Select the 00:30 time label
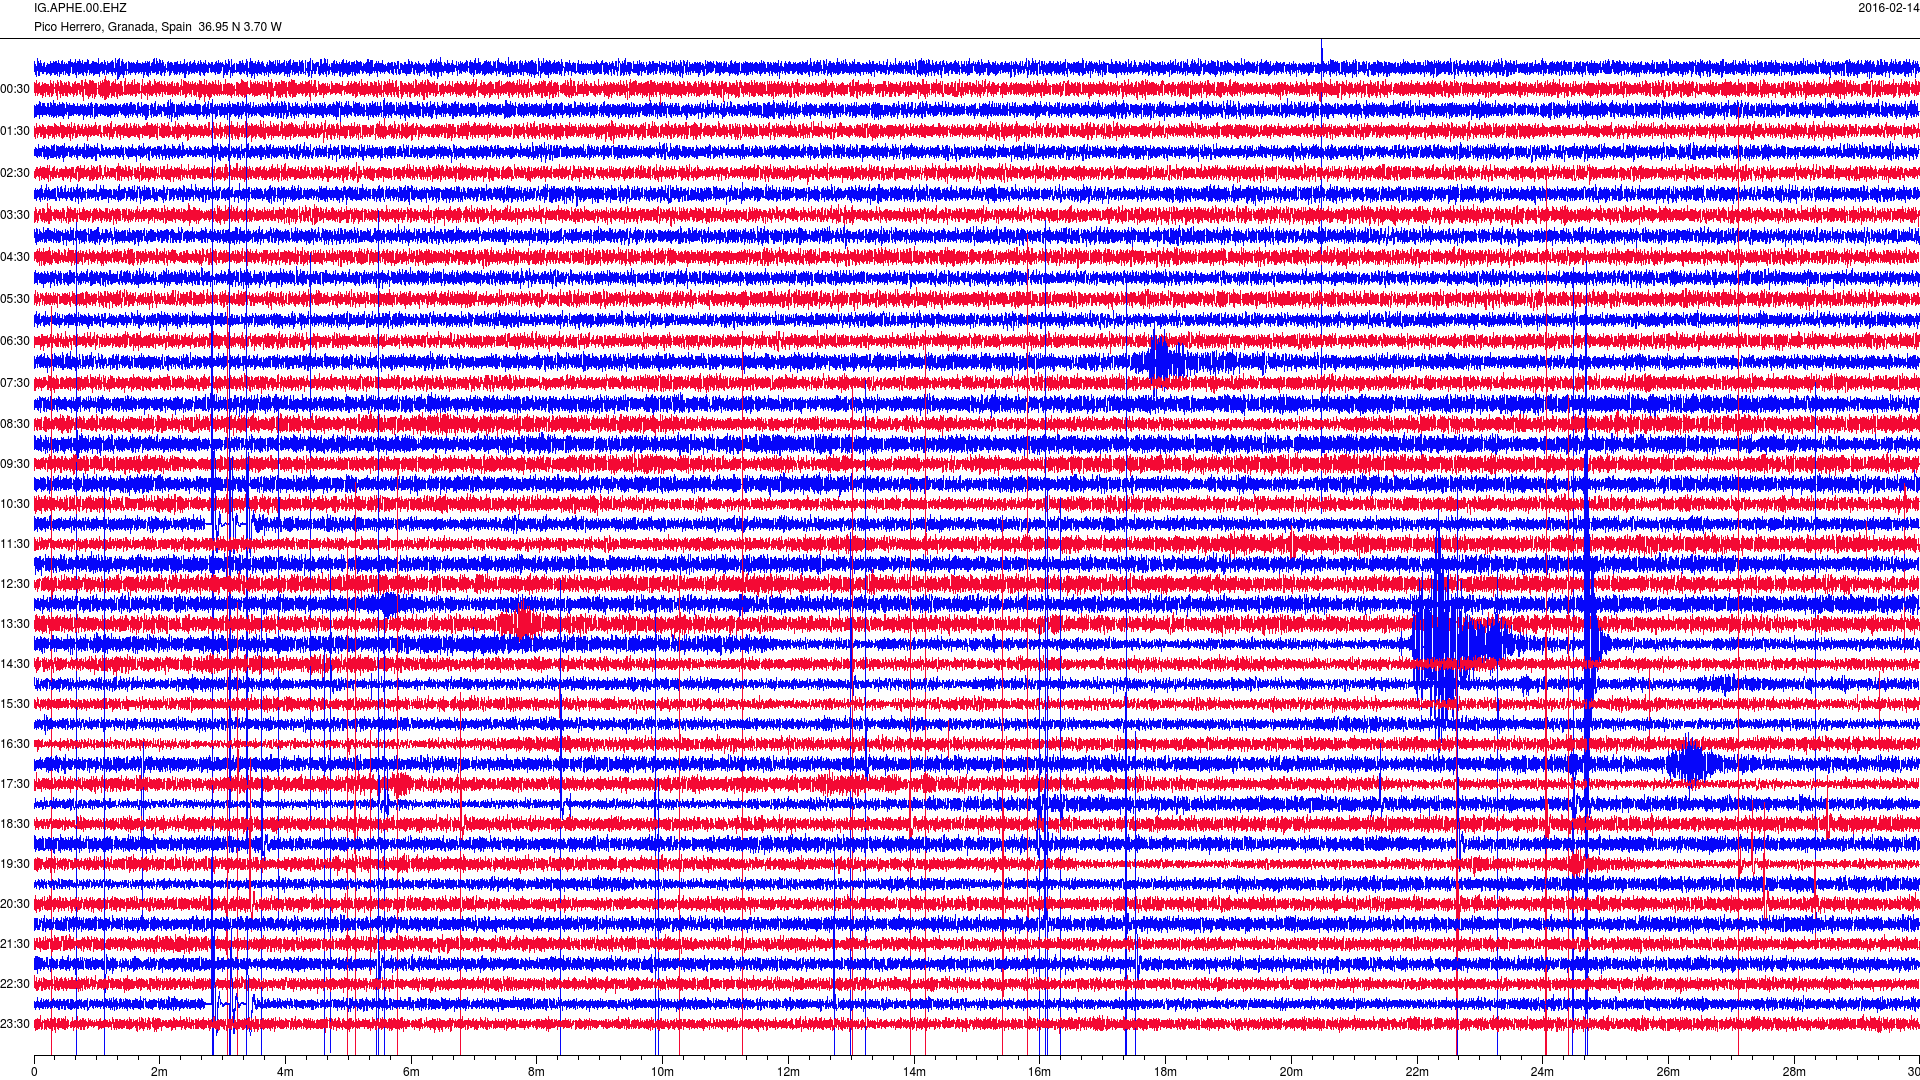This screenshot has width=1920, height=1080. point(15,89)
